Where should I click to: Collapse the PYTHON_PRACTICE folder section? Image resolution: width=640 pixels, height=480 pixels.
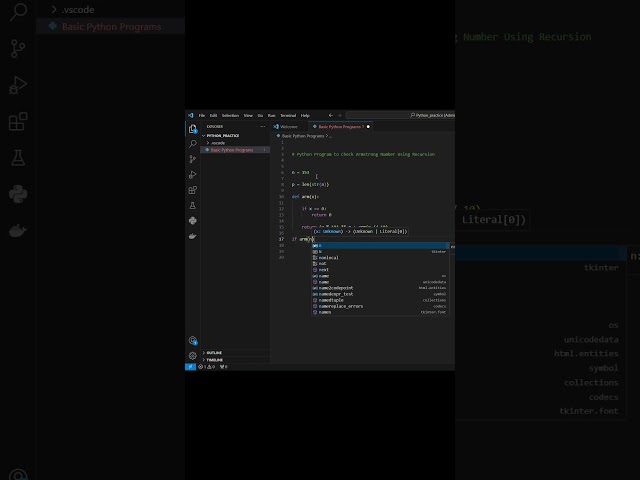pyautogui.click(x=222, y=136)
